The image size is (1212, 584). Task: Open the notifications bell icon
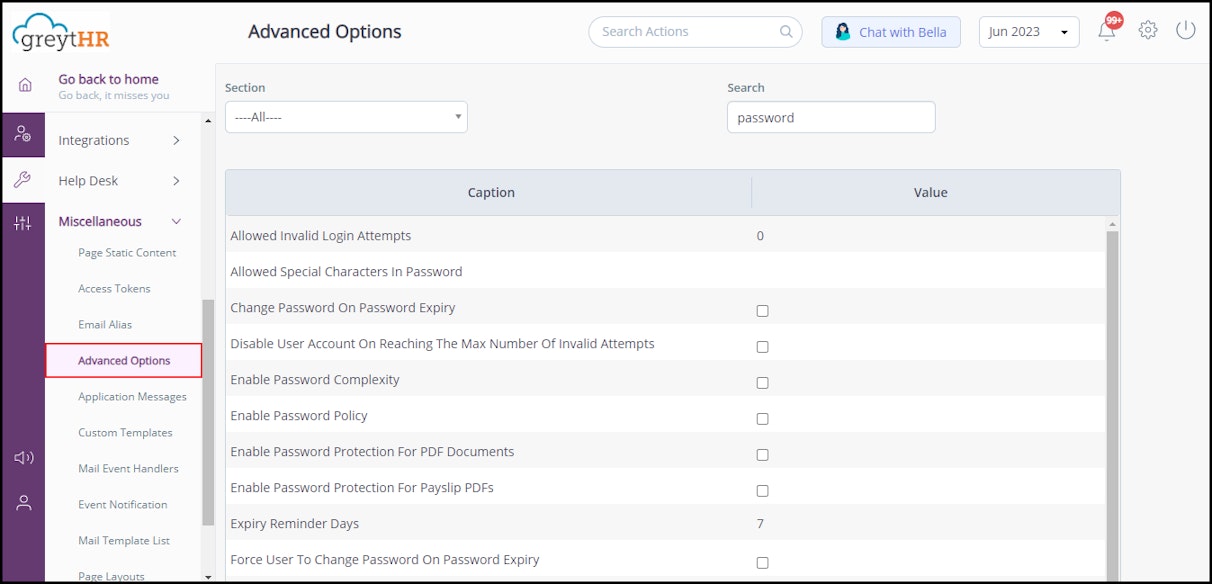pyautogui.click(x=1106, y=31)
